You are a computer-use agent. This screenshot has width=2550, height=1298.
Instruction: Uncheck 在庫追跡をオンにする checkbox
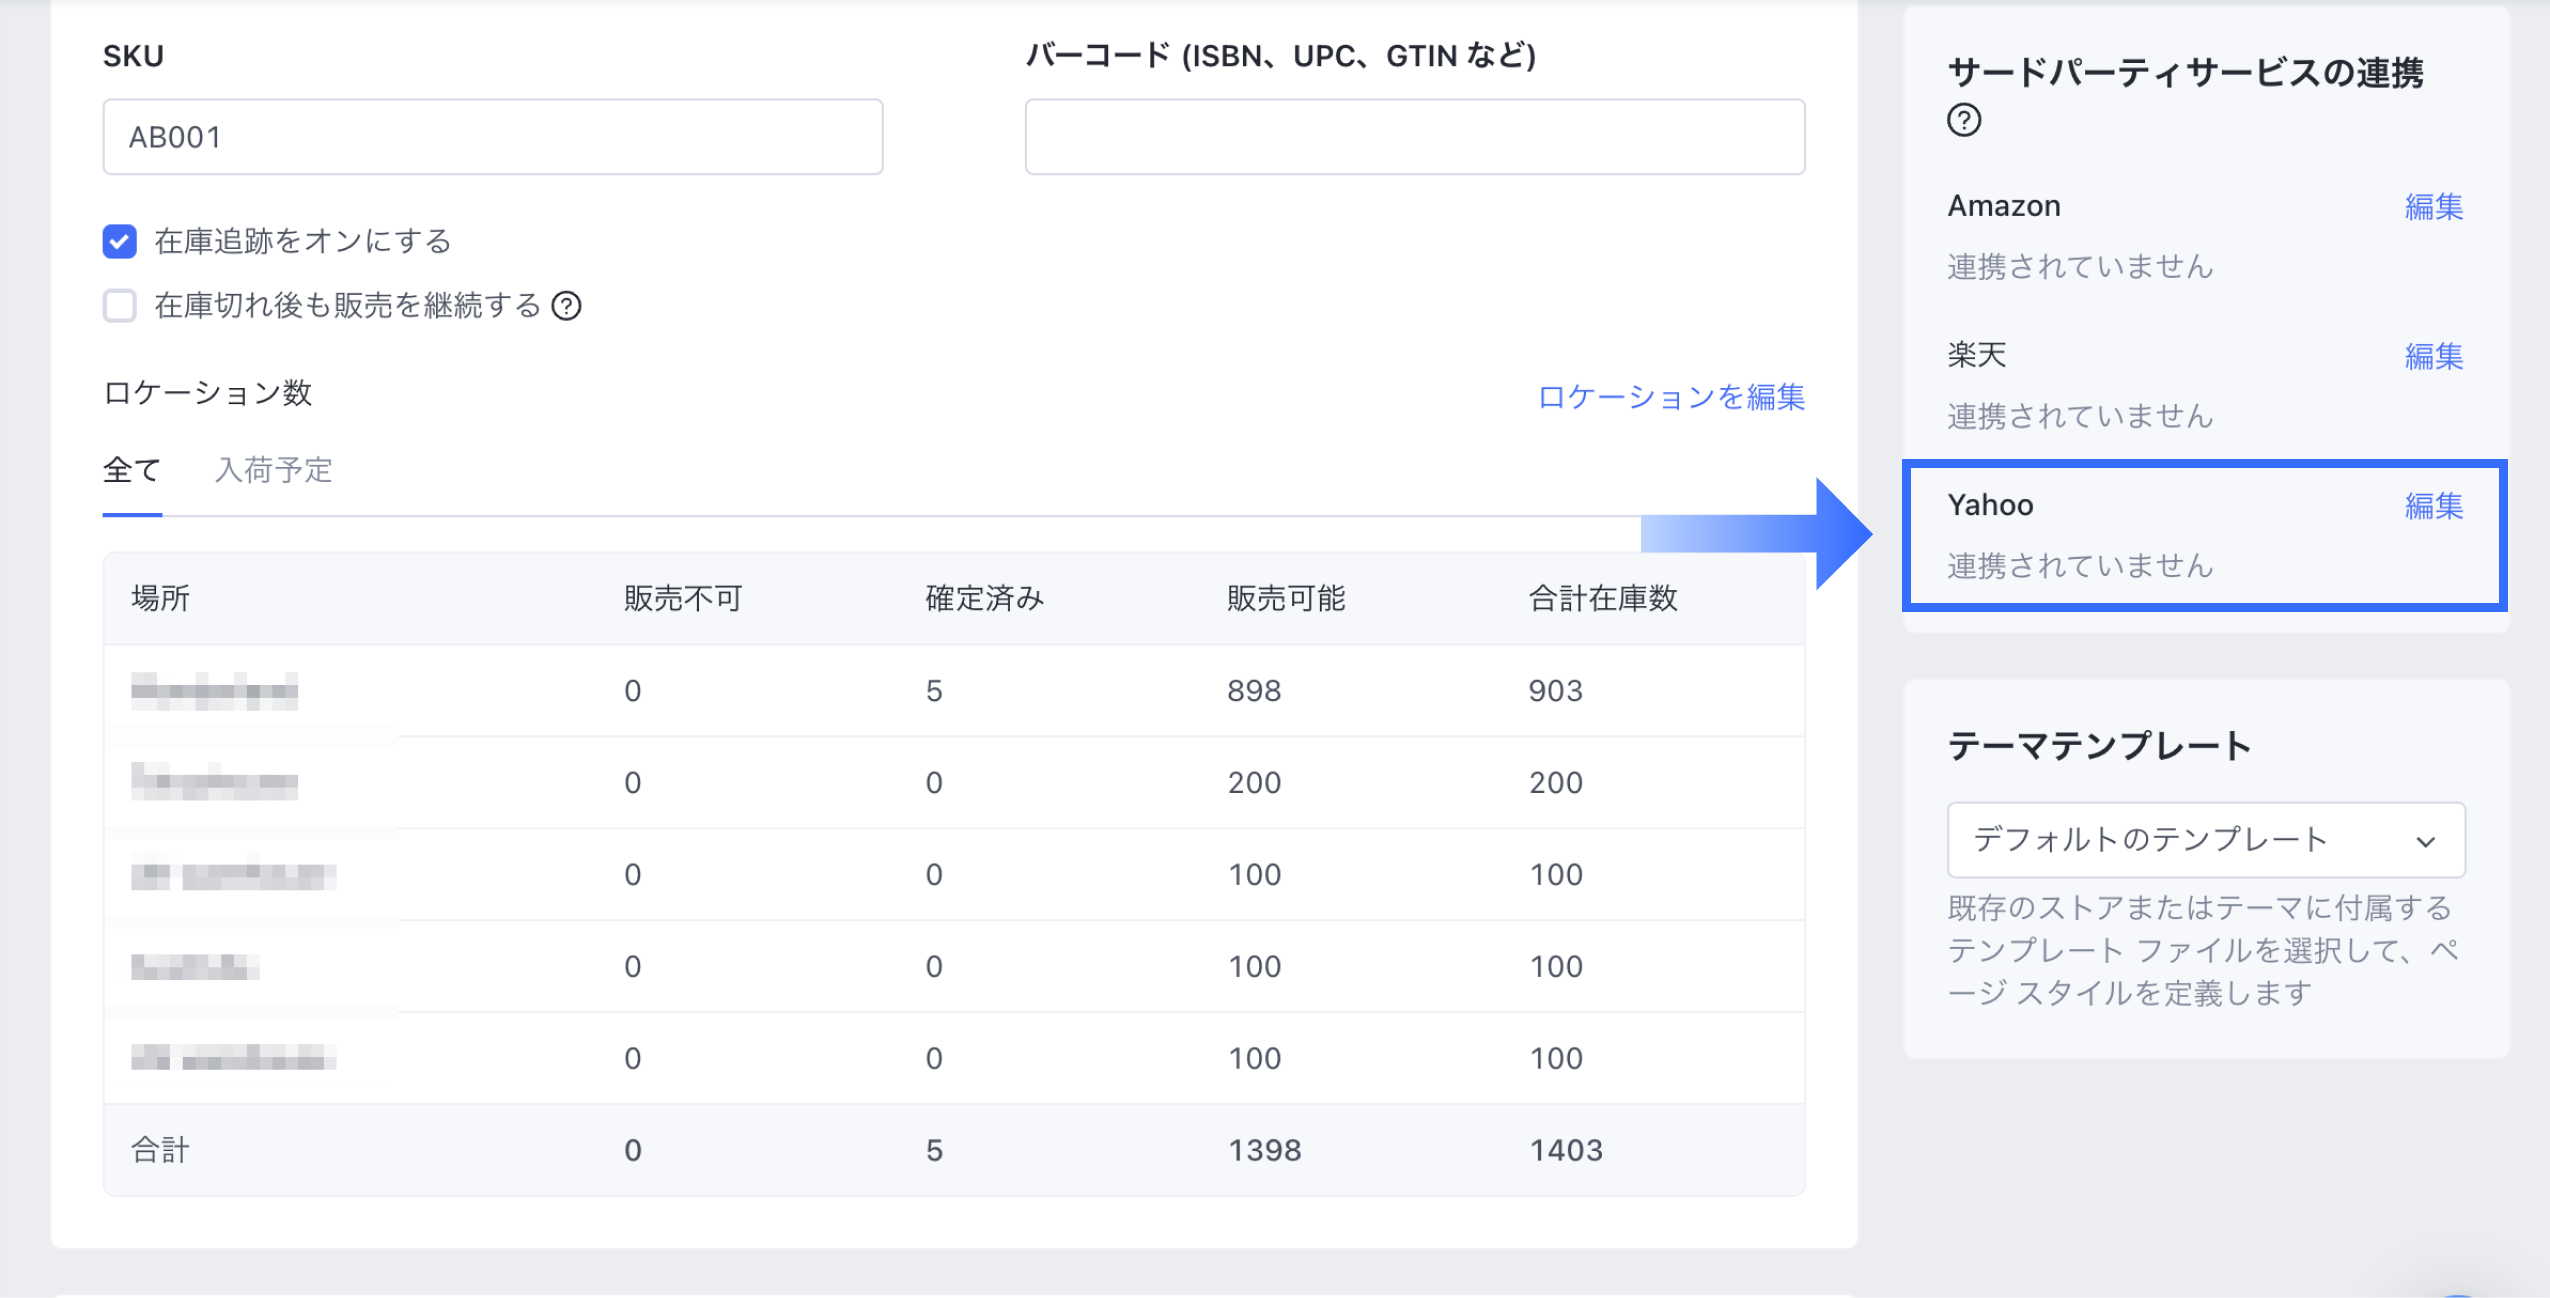(x=120, y=242)
